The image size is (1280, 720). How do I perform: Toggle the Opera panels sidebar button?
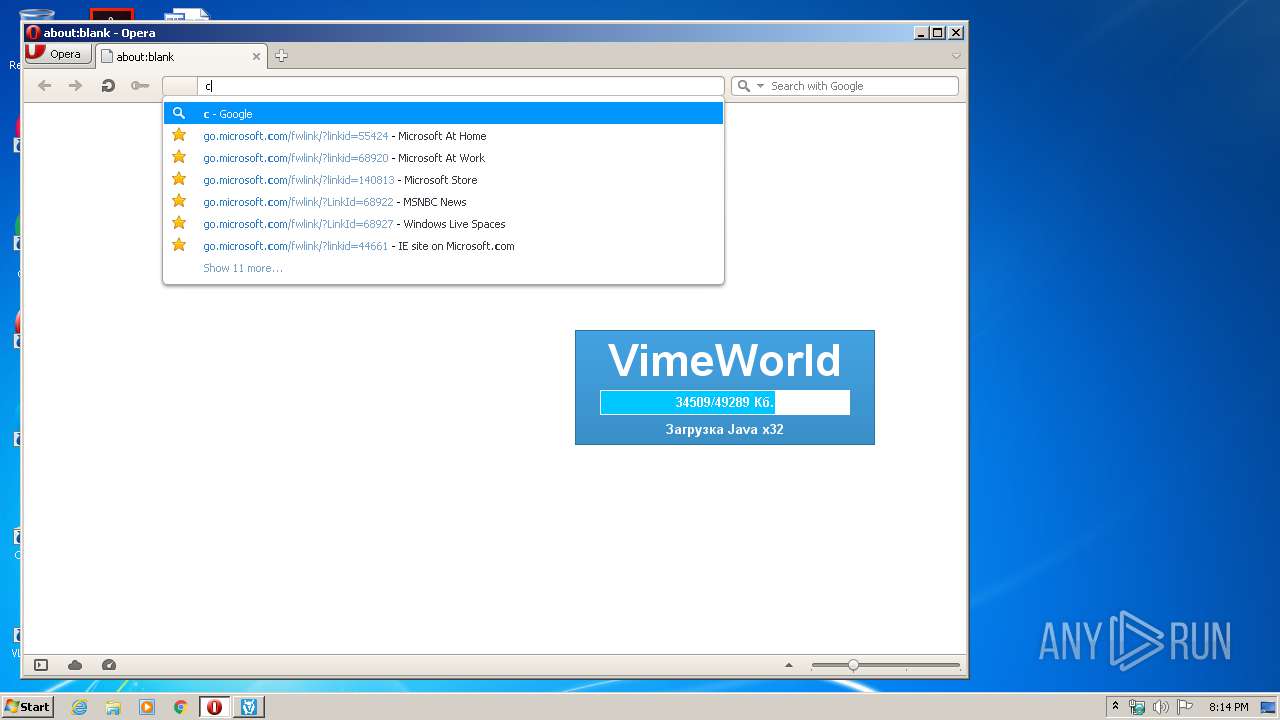point(41,665)
